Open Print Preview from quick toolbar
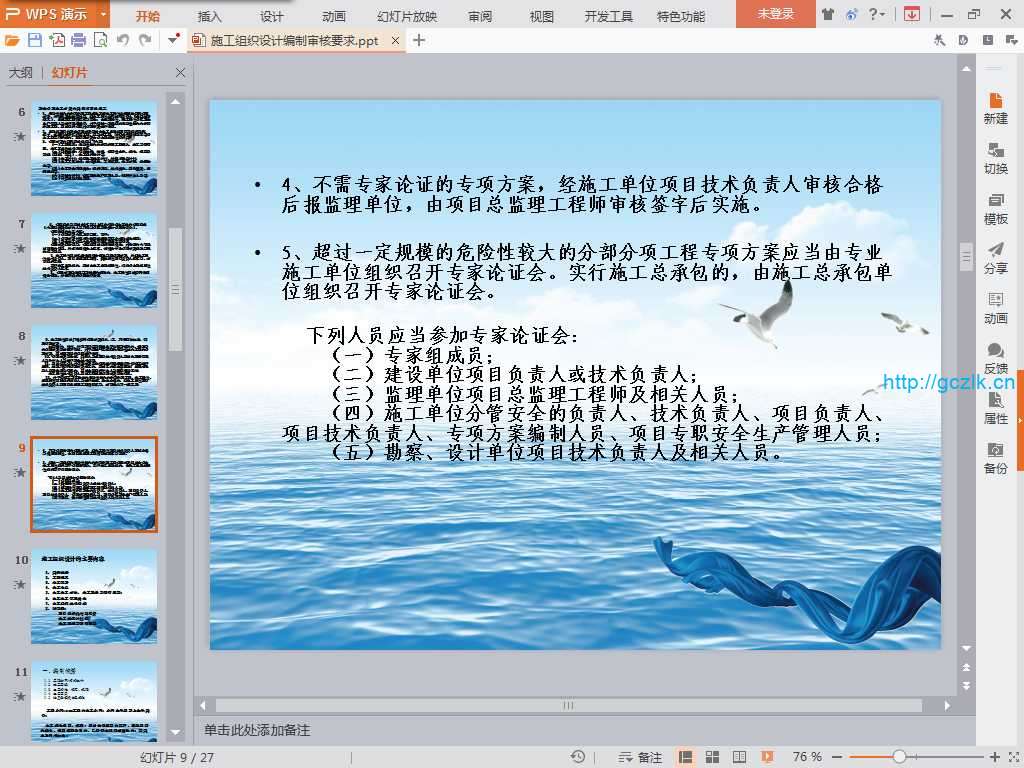This screenshot has height=768, width=1024. [100, 40]
